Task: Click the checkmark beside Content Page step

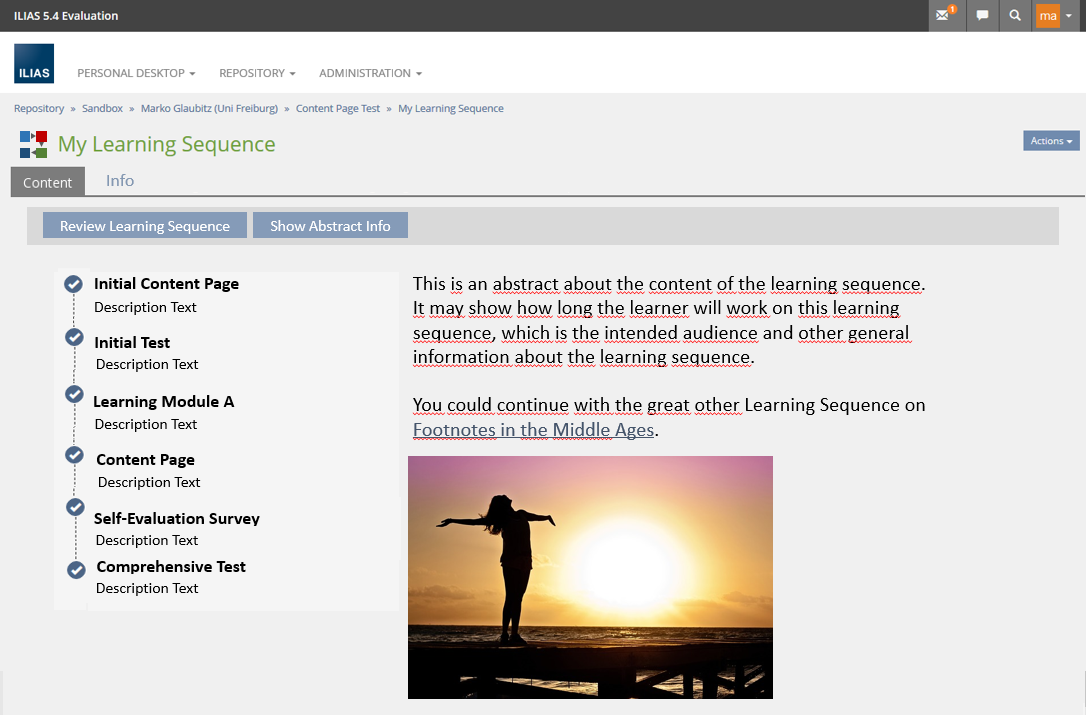Action: pyautogui.click(x=74, y=455)
